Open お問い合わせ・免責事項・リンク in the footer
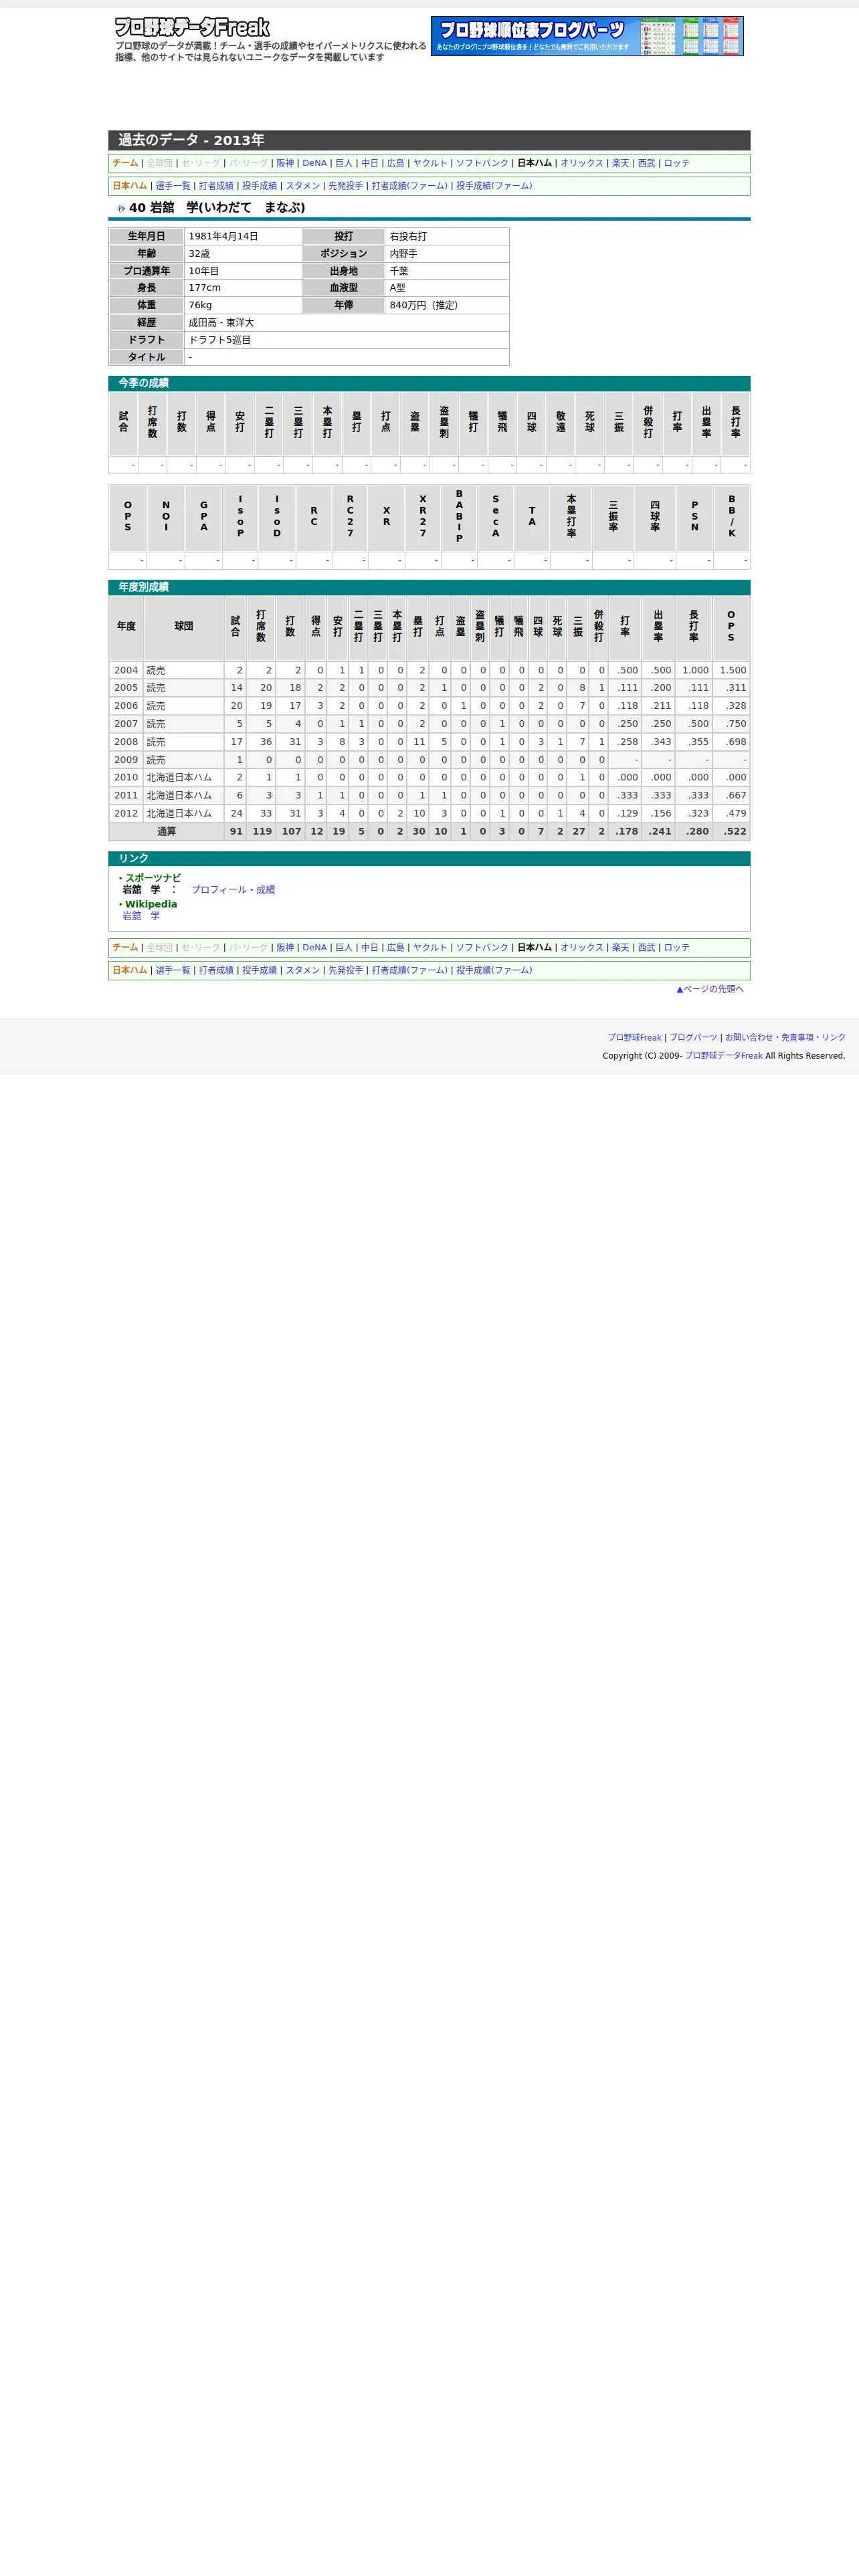This screenshot has height=2576, width=859. (x=785, y=1038)
